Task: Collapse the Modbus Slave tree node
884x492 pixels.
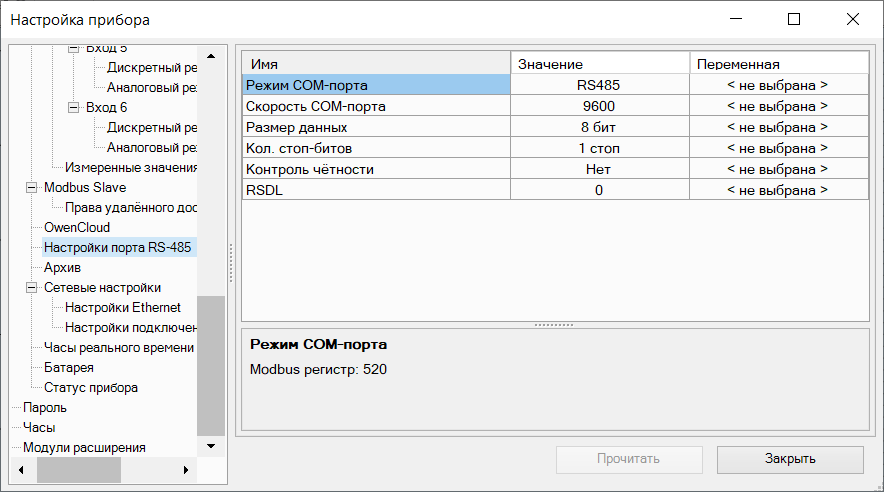Action: [31, 188]
